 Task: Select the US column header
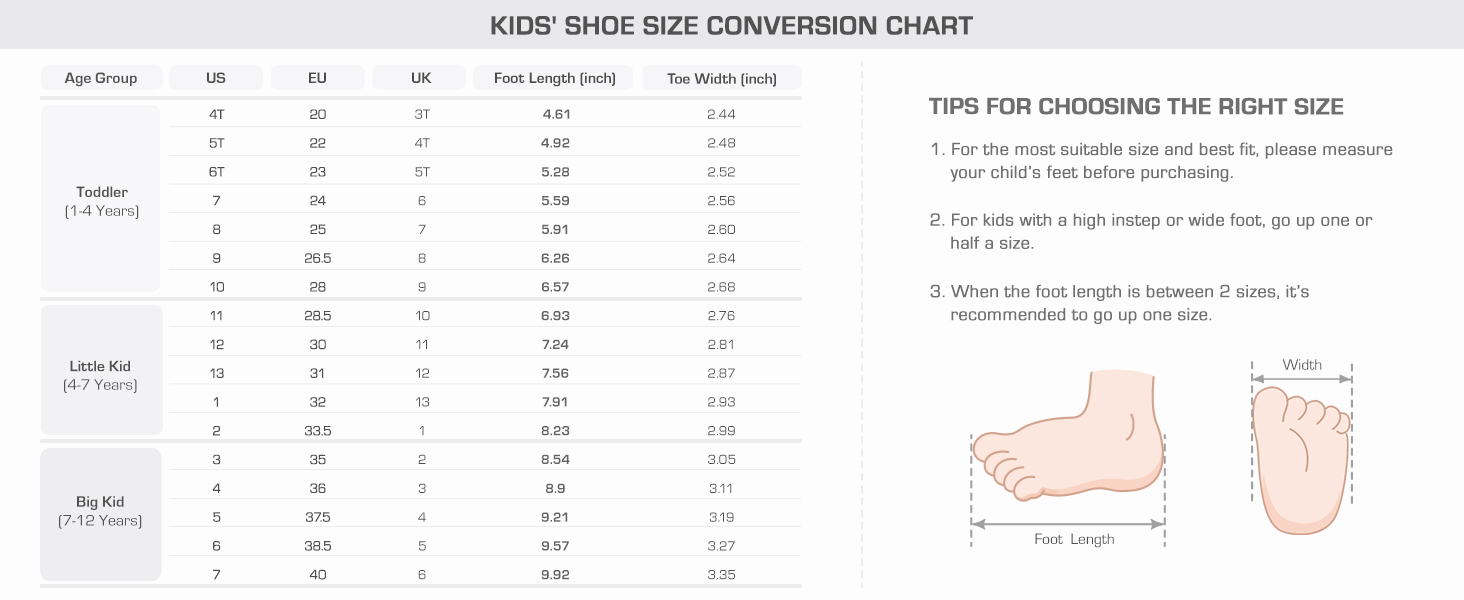coord(216,78)
